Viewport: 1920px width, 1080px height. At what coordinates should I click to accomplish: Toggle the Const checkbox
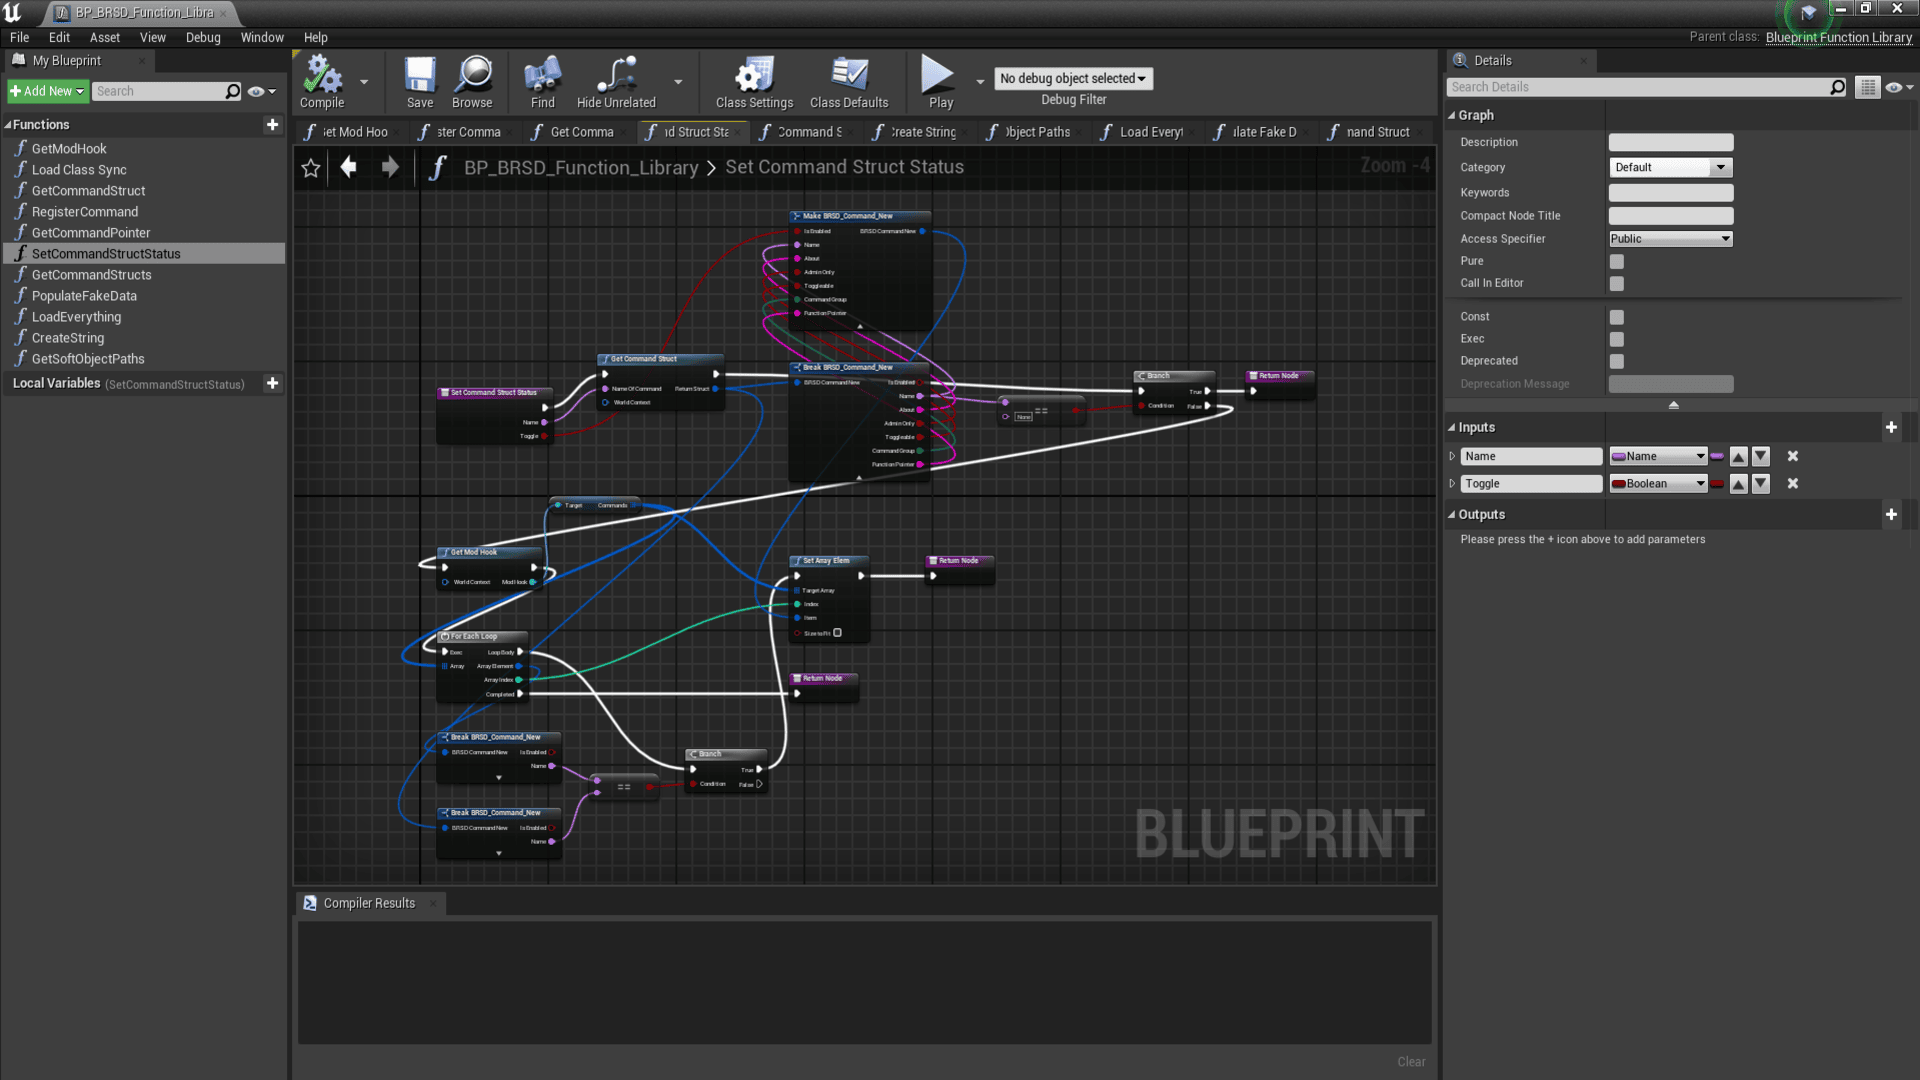click(1617, 317)
